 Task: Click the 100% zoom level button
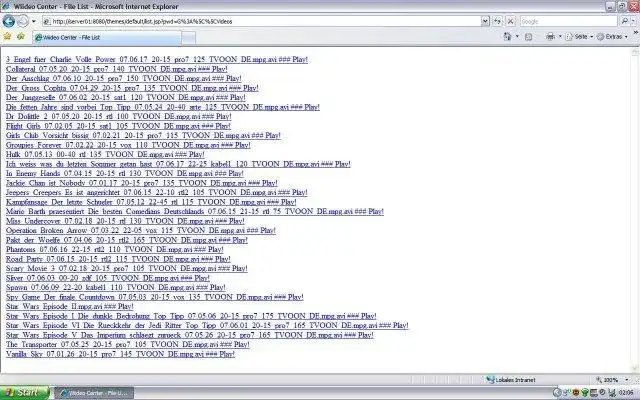607,380
